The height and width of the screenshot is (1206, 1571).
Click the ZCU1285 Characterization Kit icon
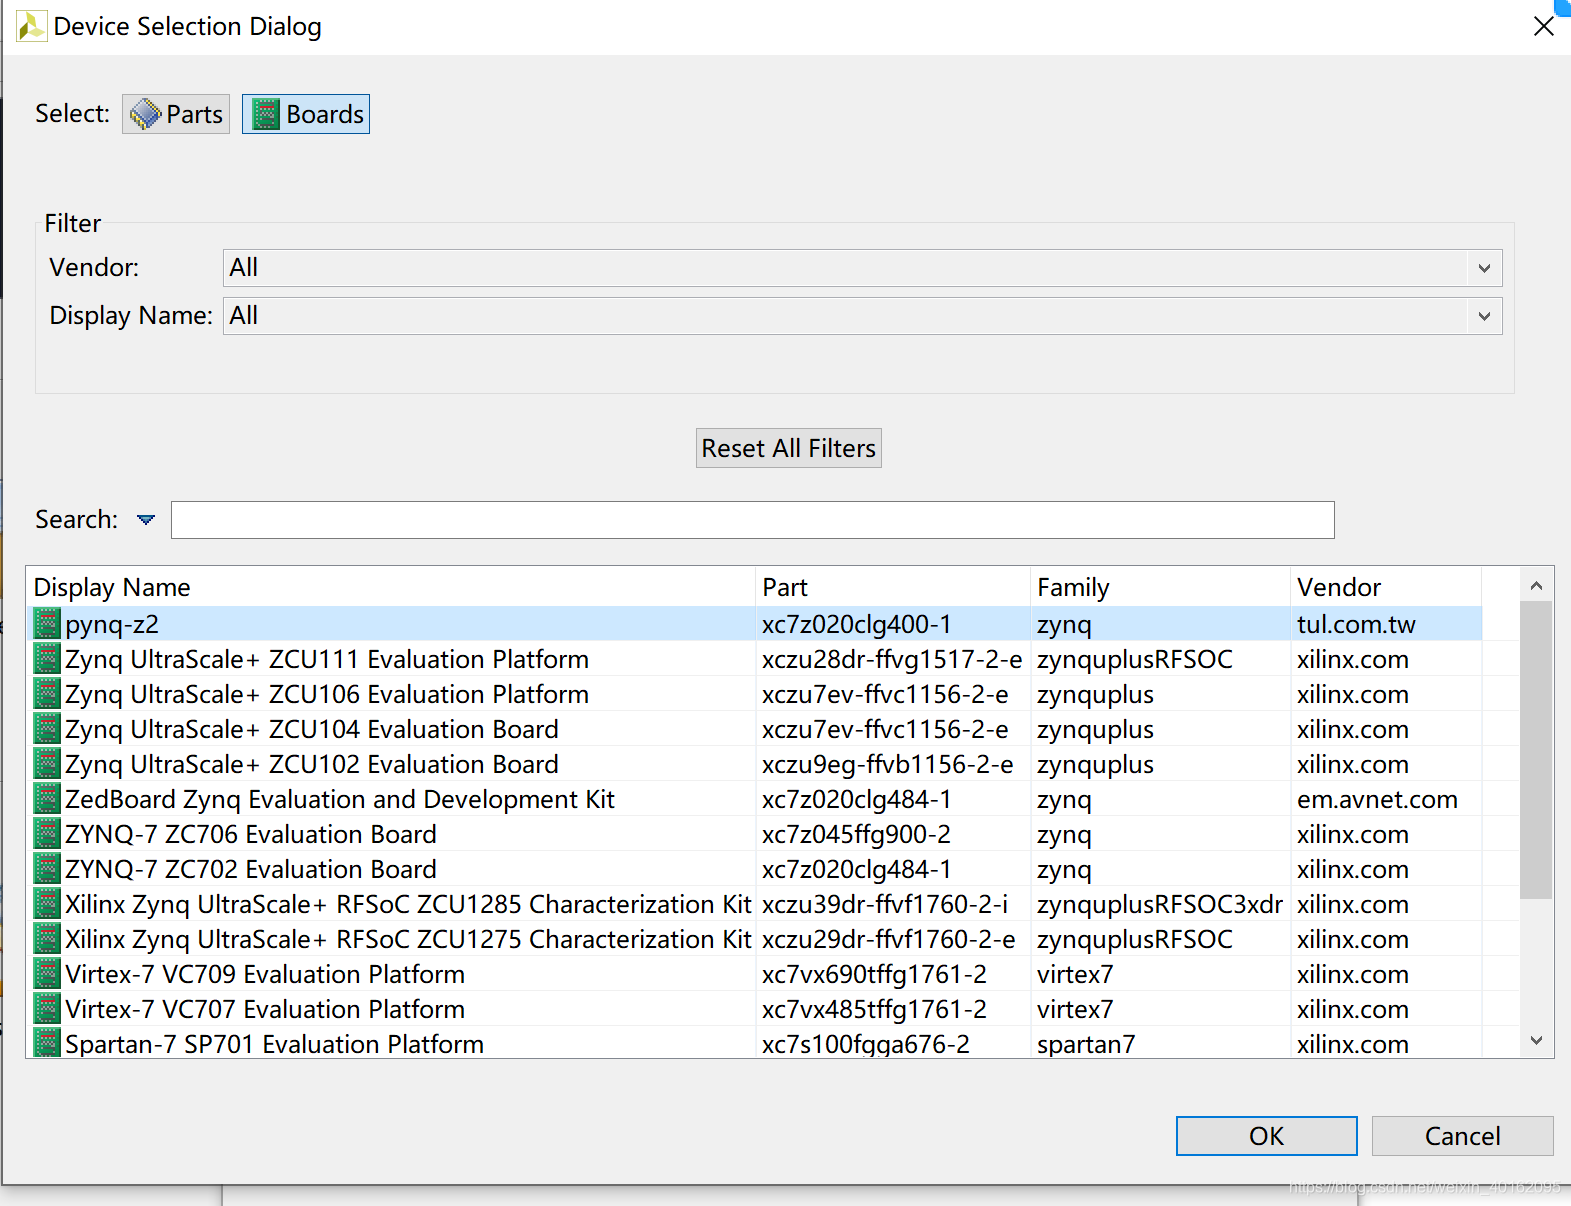tap(47, 904)
